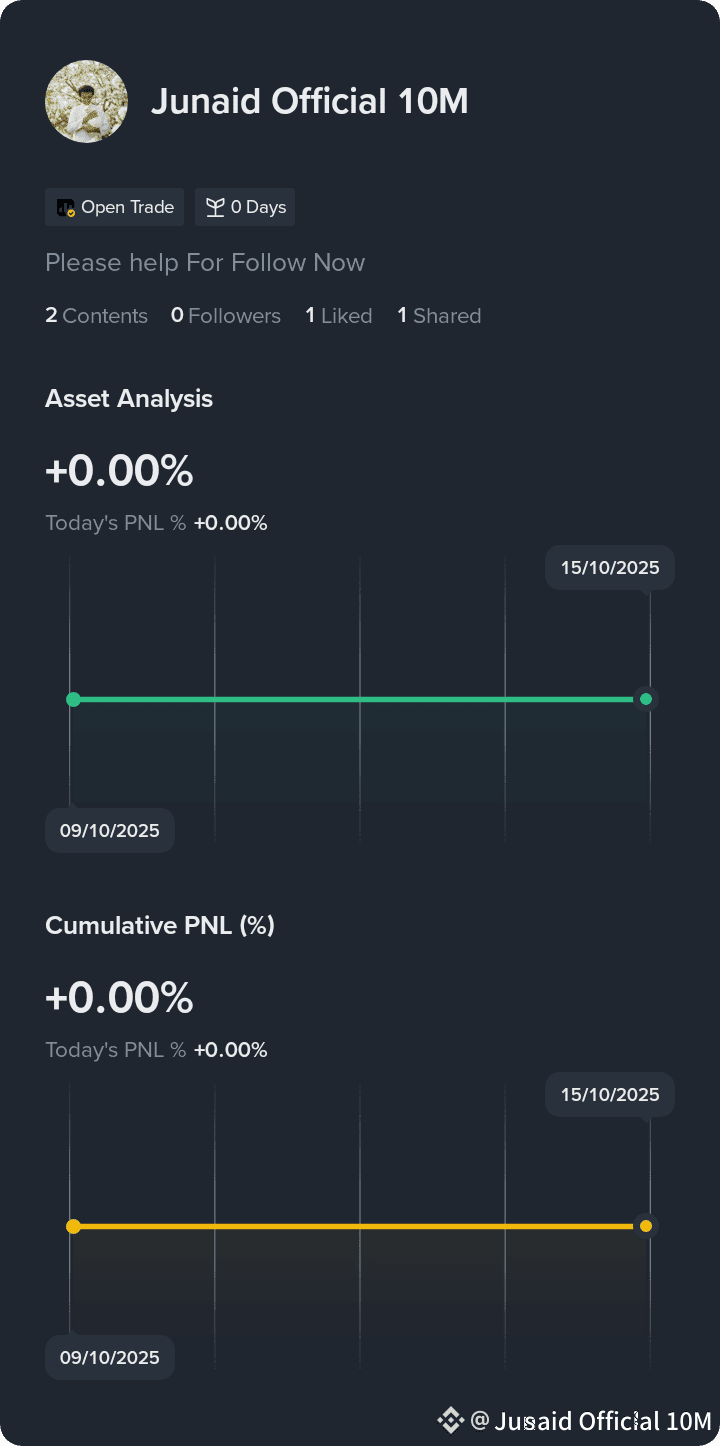Image resolution: width=720 pixels, height=1446 pixels.
Task: Click the yellow start point on PNL chart
Action: pos(73,1226)
